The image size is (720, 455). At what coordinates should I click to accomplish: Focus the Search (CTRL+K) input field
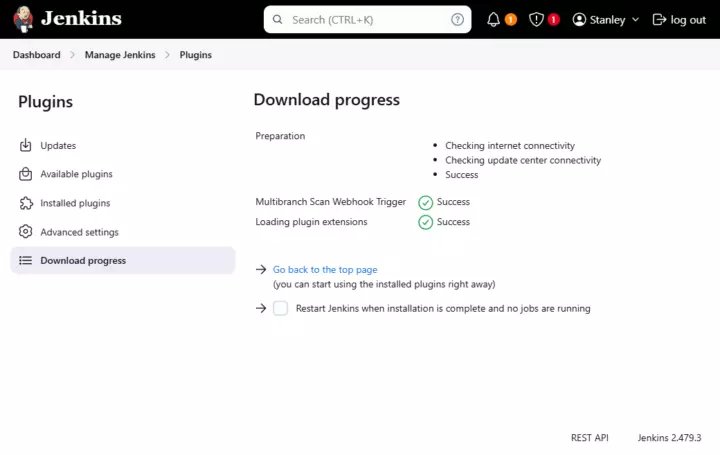pyautogui.click(x=367, y=19)
